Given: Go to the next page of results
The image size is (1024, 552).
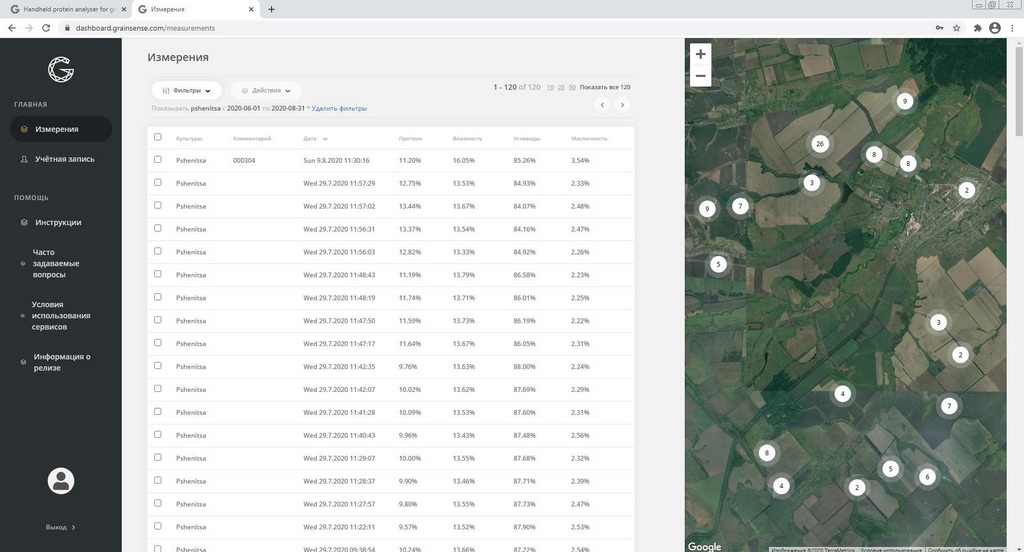Looking at the screenshot, I should pos(622,104).
